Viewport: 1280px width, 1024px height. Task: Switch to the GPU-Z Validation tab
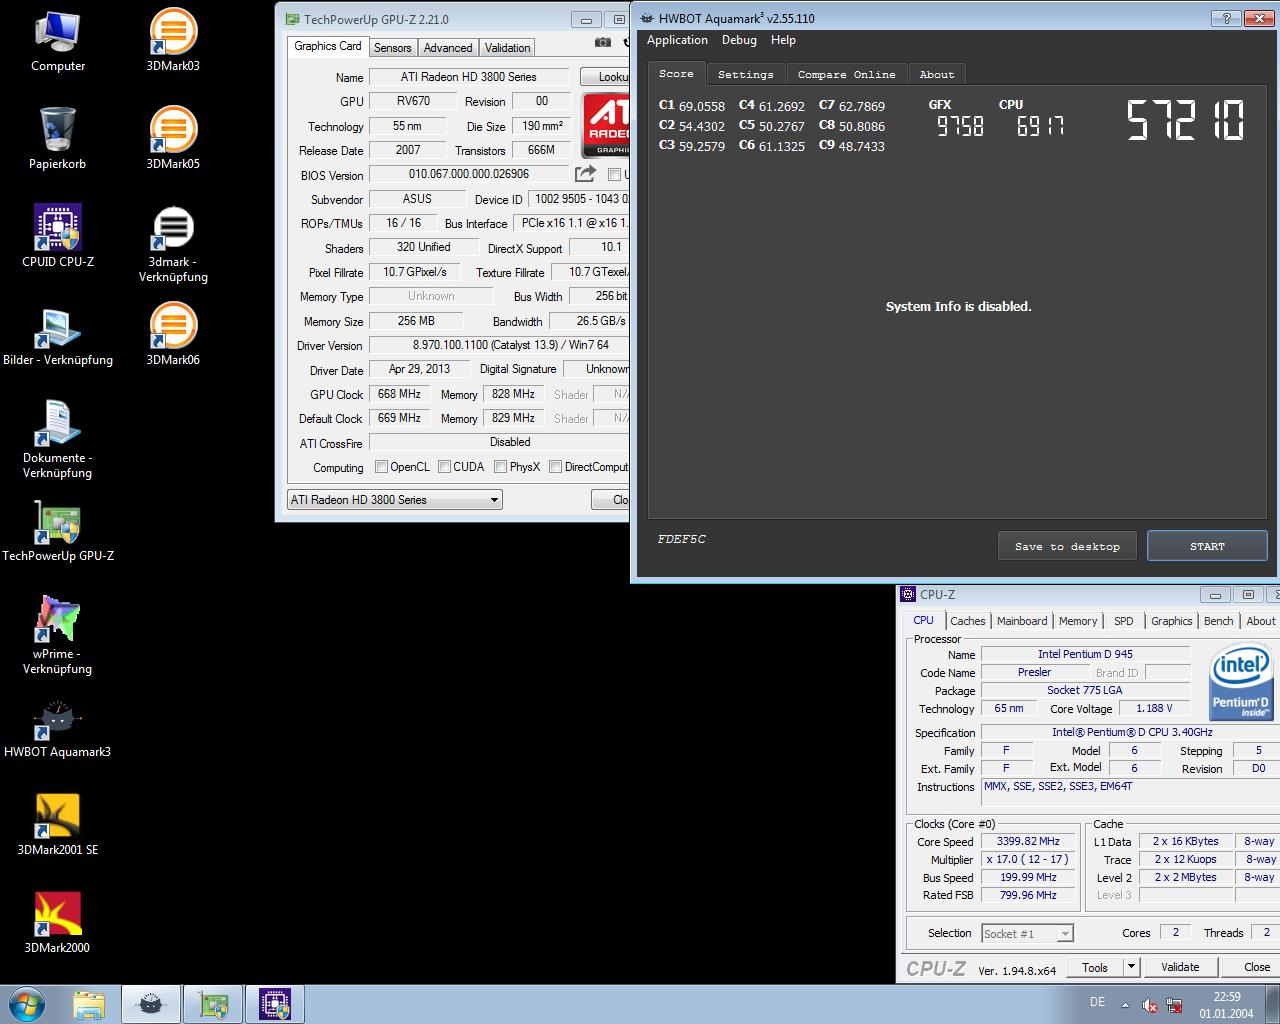coord(507,47)
